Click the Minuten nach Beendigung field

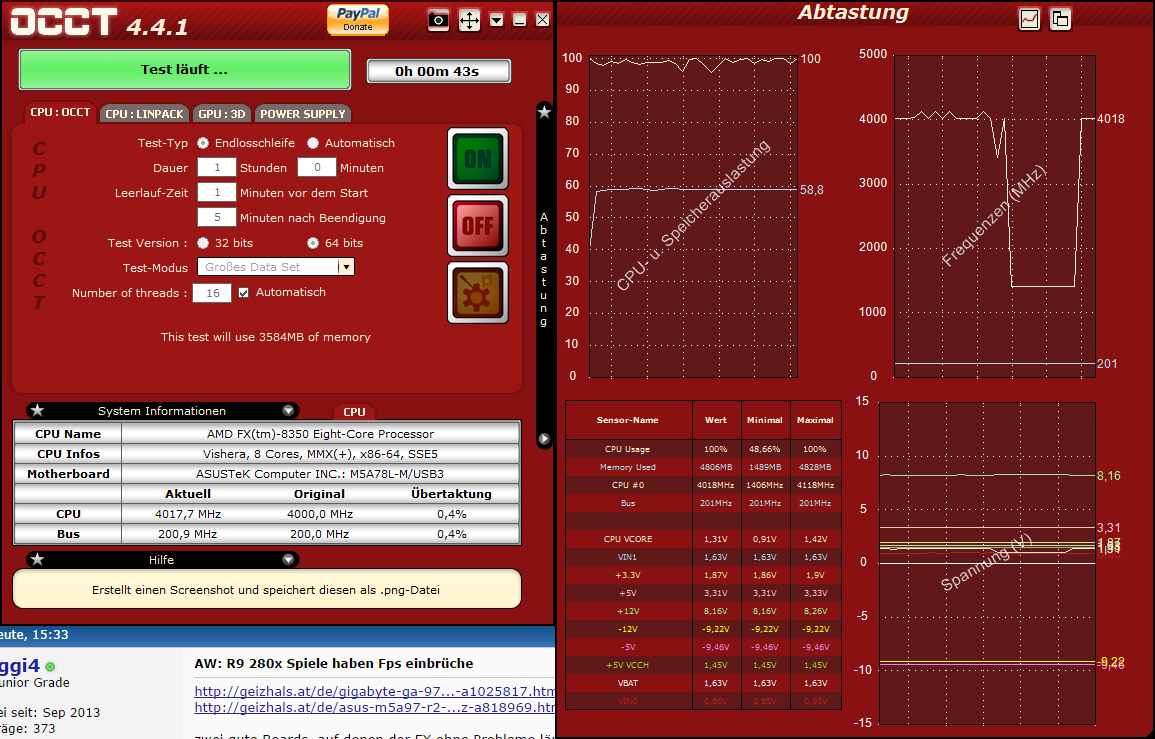[x=217, y=217]
